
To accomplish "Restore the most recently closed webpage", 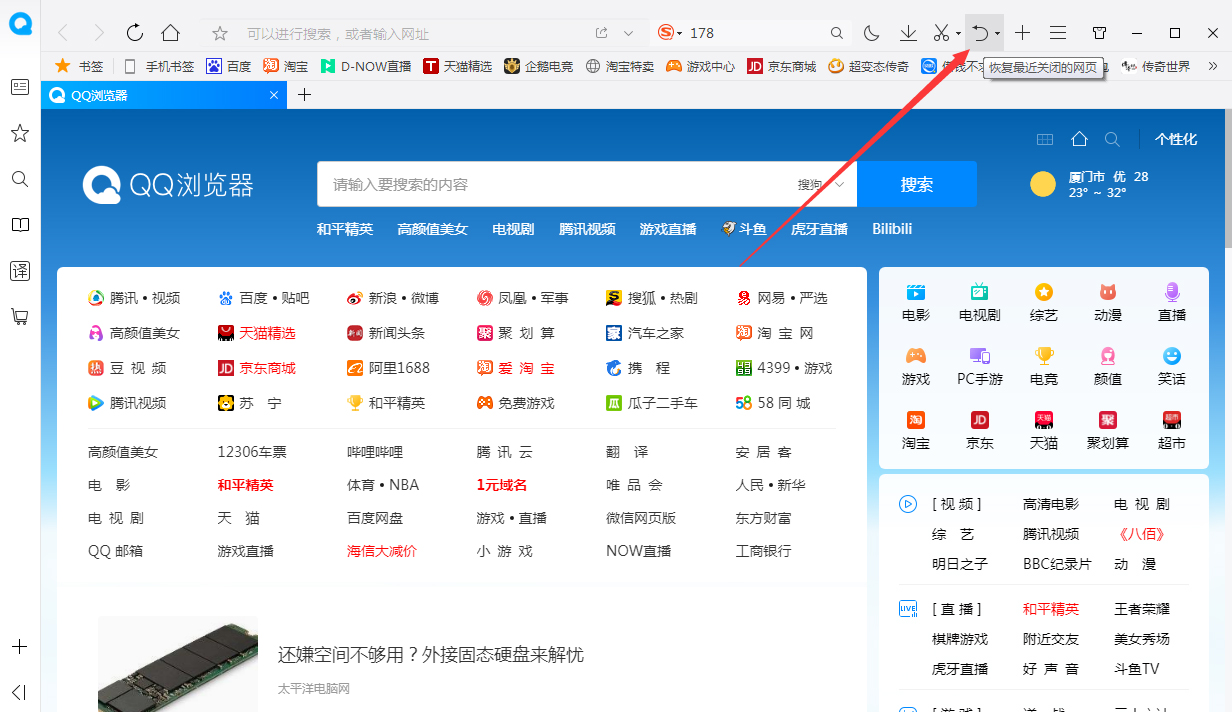I will click(977, 32).
